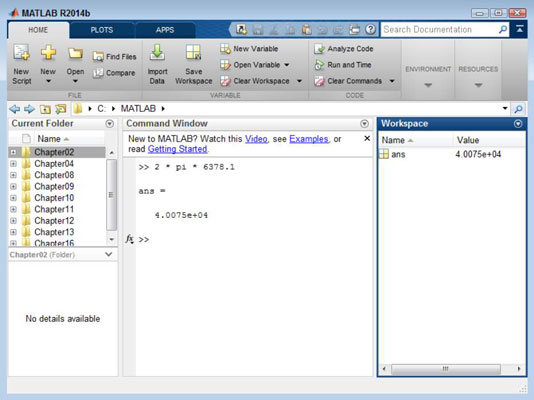Viewport: 534px width, 400px height.
Task: Click Find Files
Action: click(x=114, y=57)
